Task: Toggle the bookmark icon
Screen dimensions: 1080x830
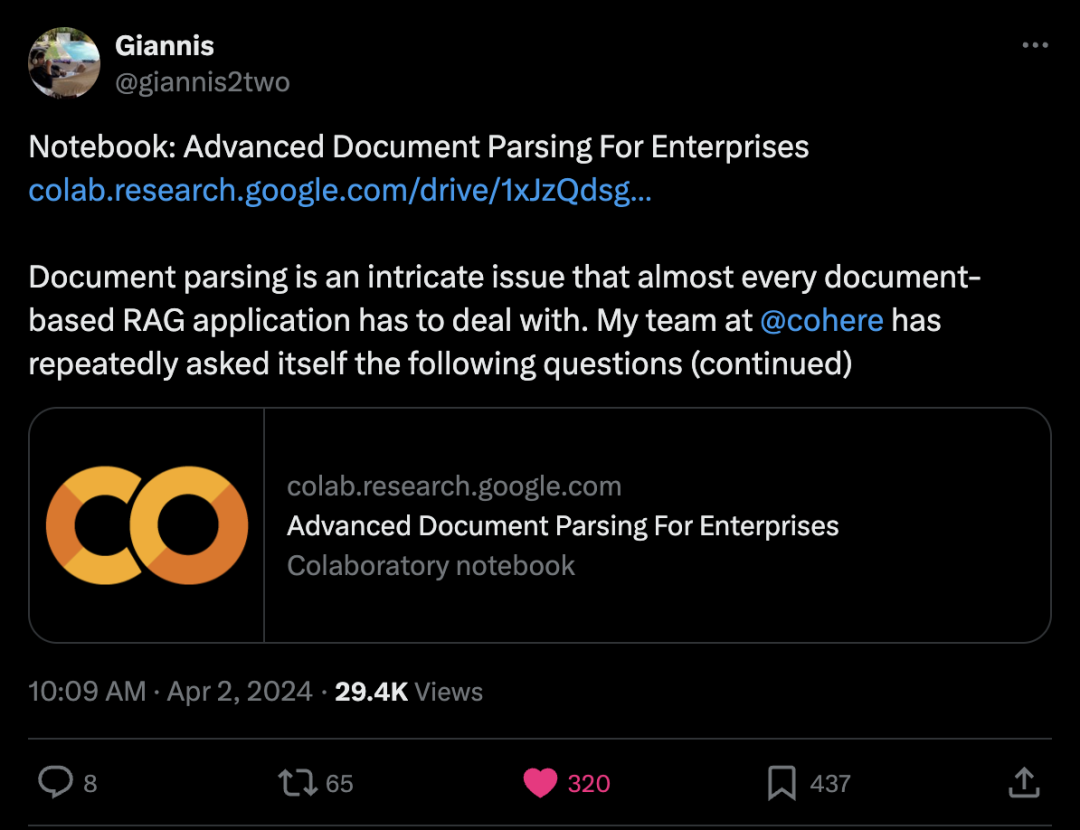Action: click(782, 783)
